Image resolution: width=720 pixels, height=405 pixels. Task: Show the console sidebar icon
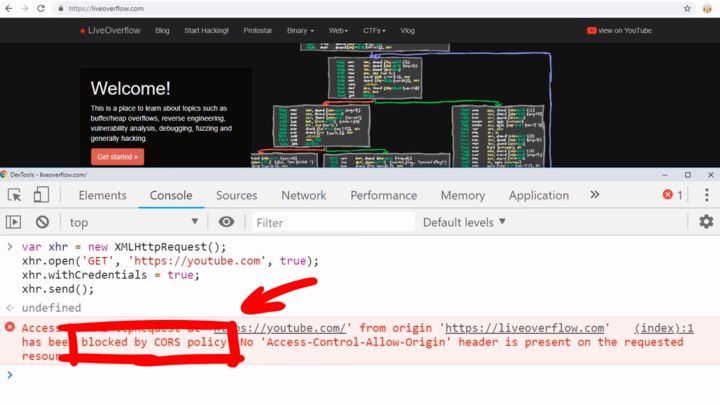[13, 222]
